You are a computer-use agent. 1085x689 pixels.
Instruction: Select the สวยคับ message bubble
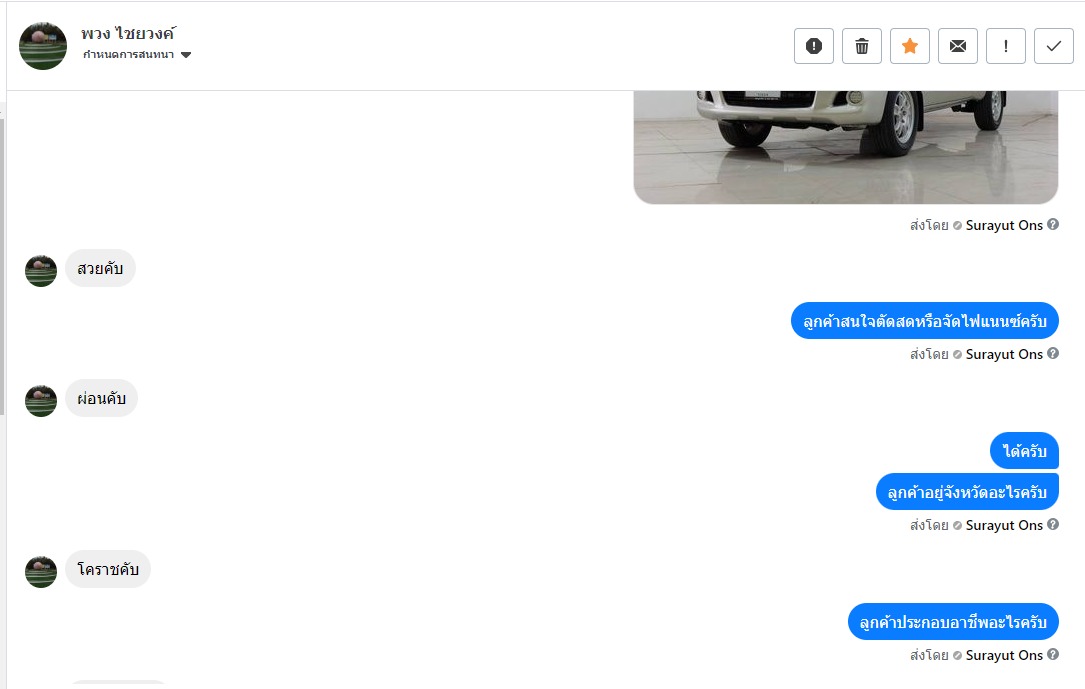click(100, 268)
